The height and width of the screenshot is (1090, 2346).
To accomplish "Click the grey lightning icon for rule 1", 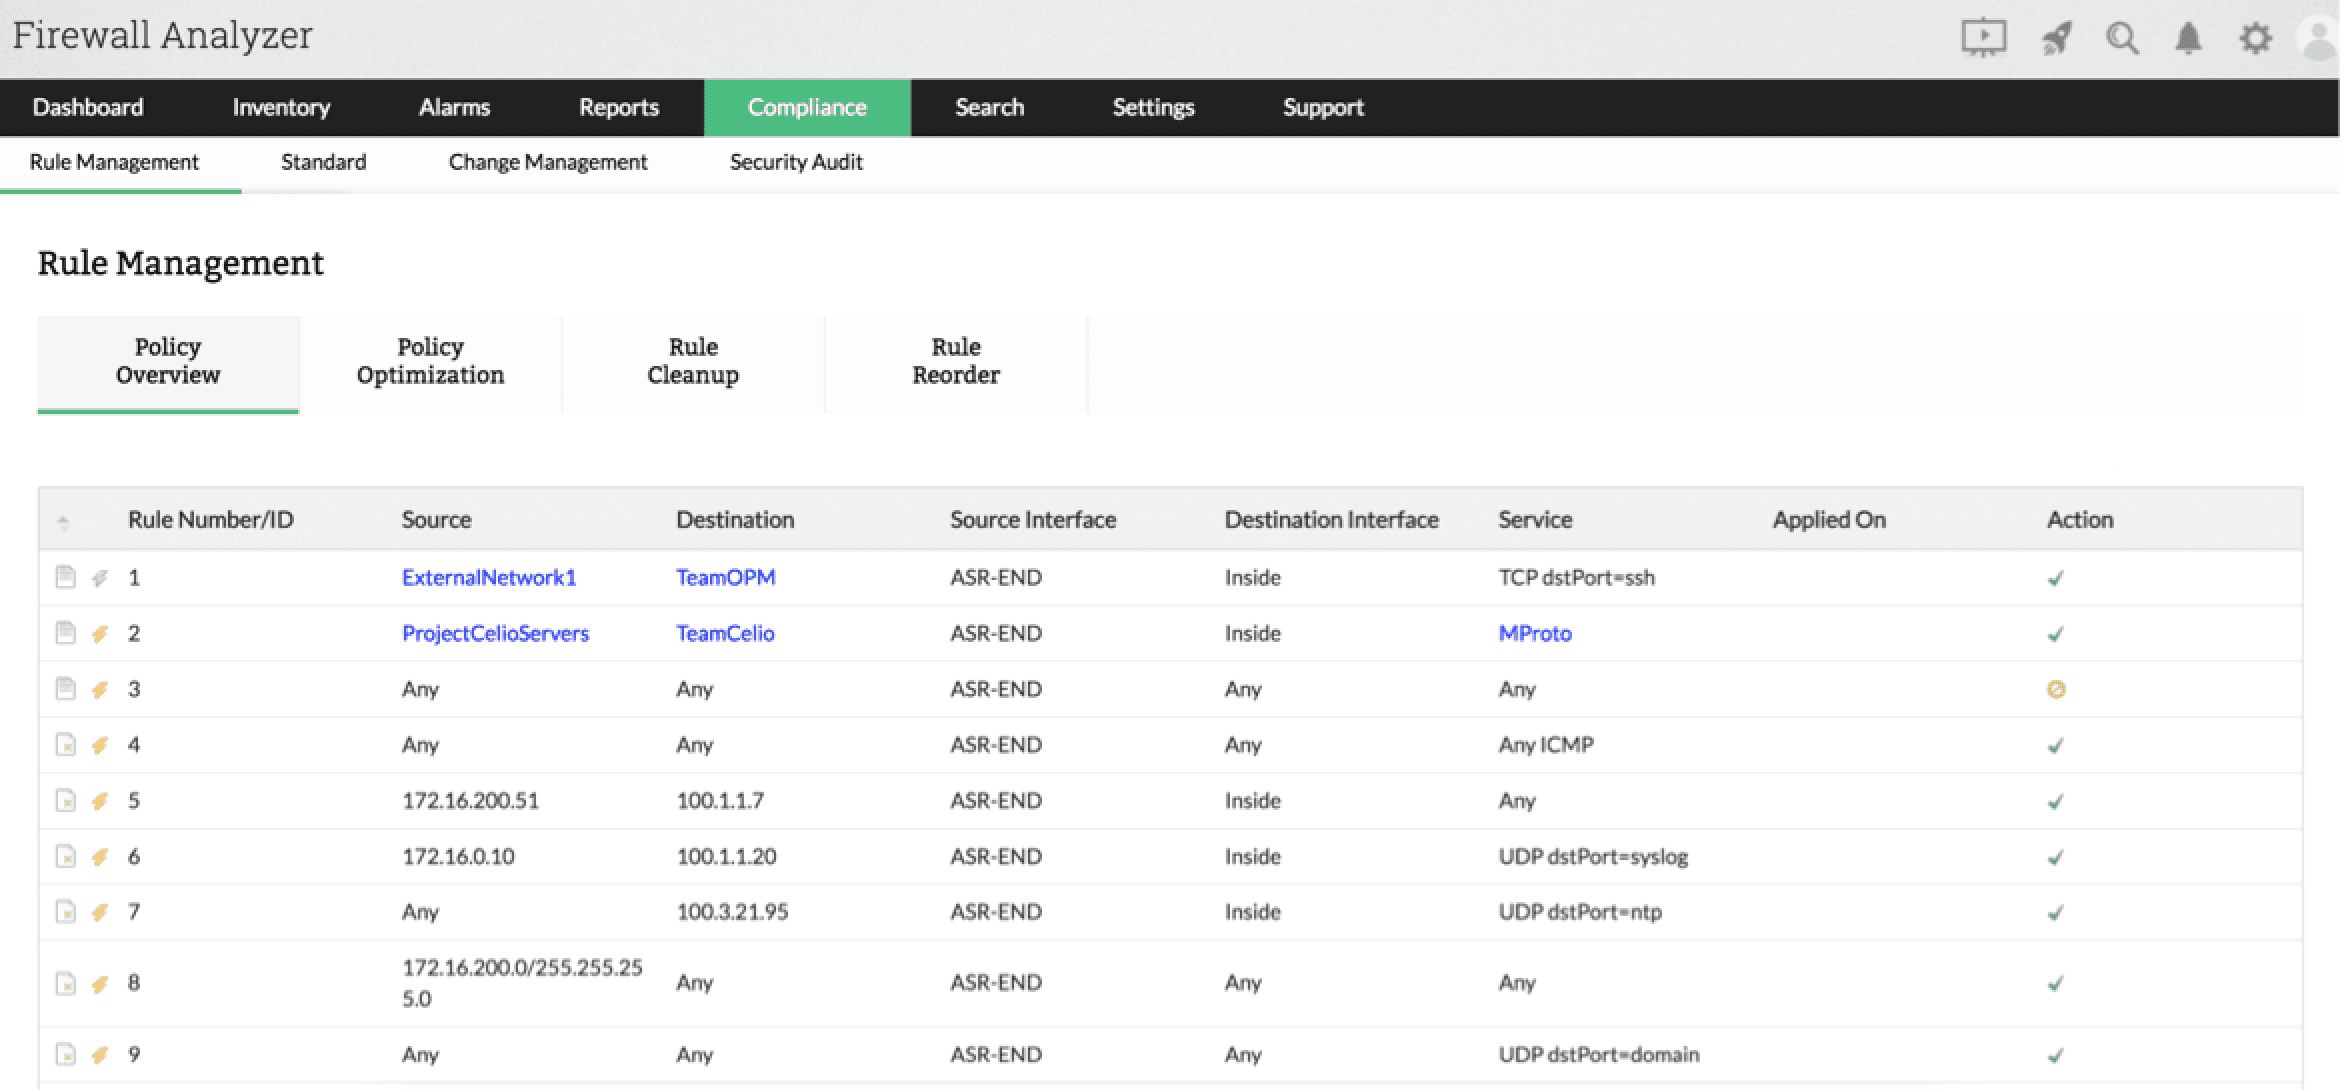I will point(100,577).
